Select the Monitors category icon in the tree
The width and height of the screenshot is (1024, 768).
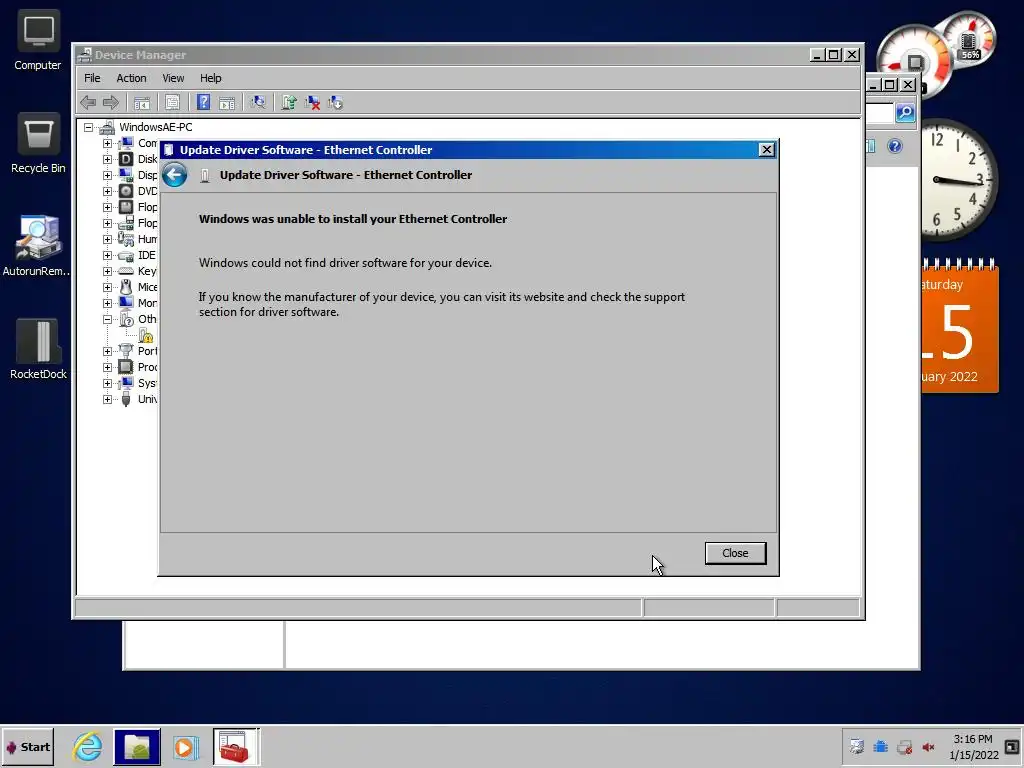[x=126, y=303]
